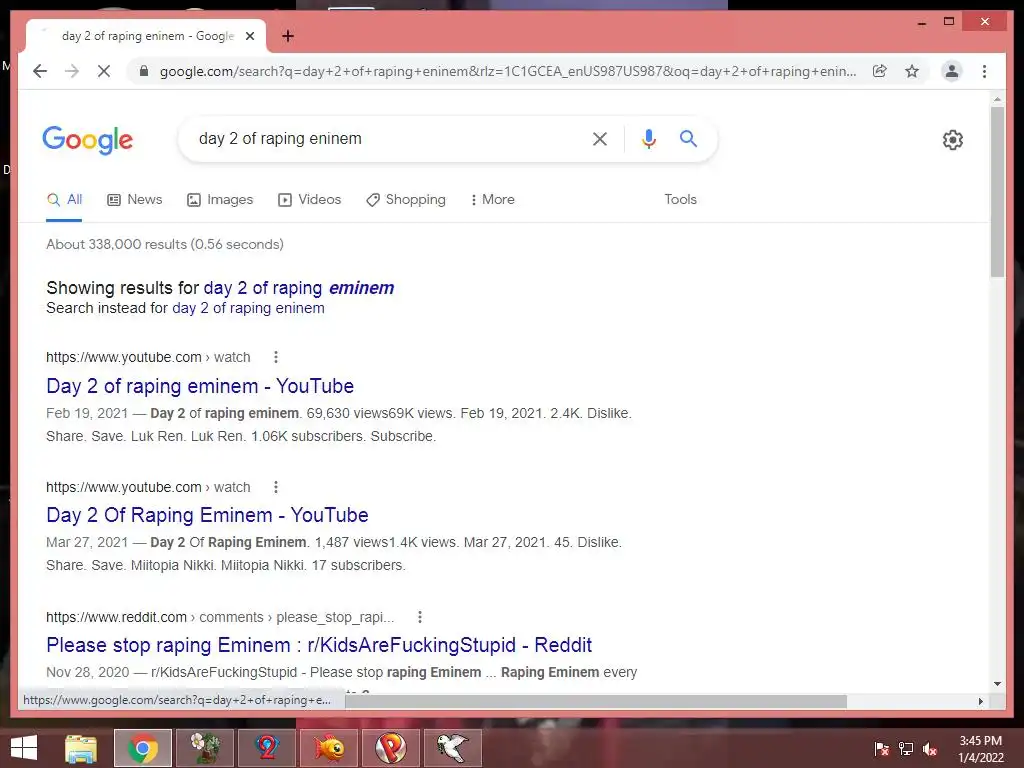1024x768 pixels.
Task: Open the first YouTube result title
Action: point(200,386)
